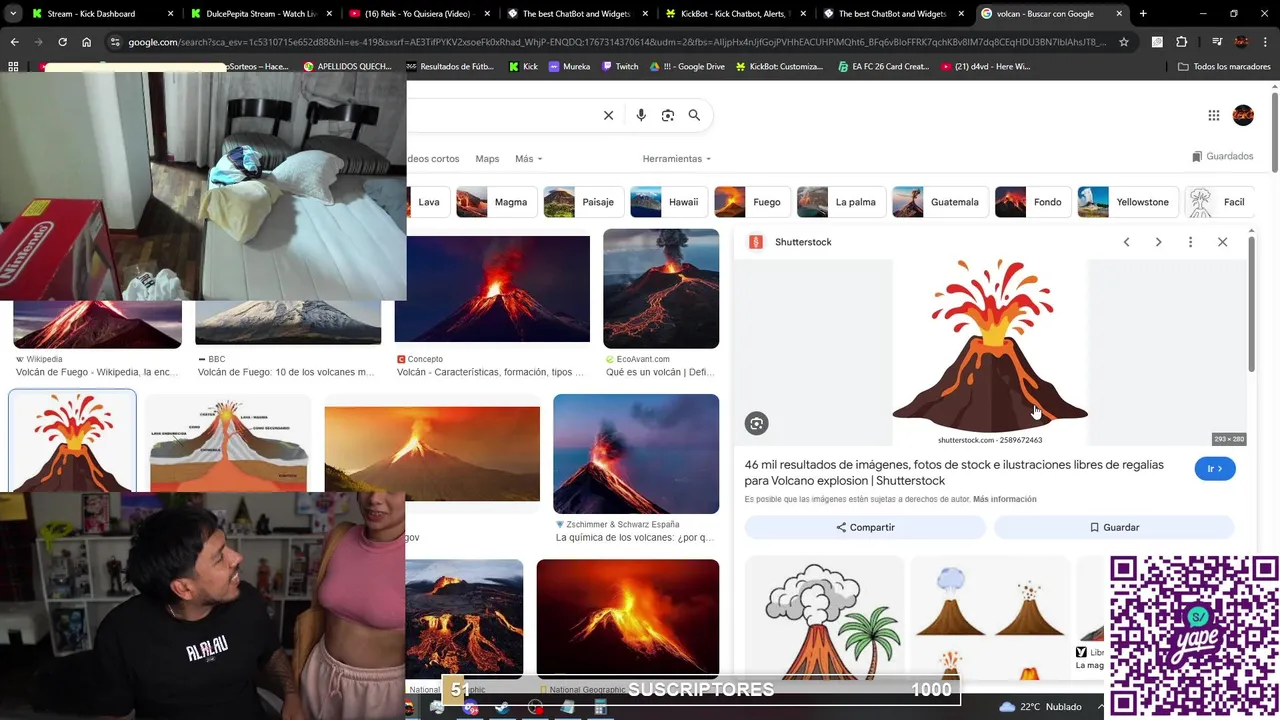Viewport: 1280px width, 720px height.
Task: Filter images with the Hawaii chip
Action: pyautogui.click(x=668, y=202)
